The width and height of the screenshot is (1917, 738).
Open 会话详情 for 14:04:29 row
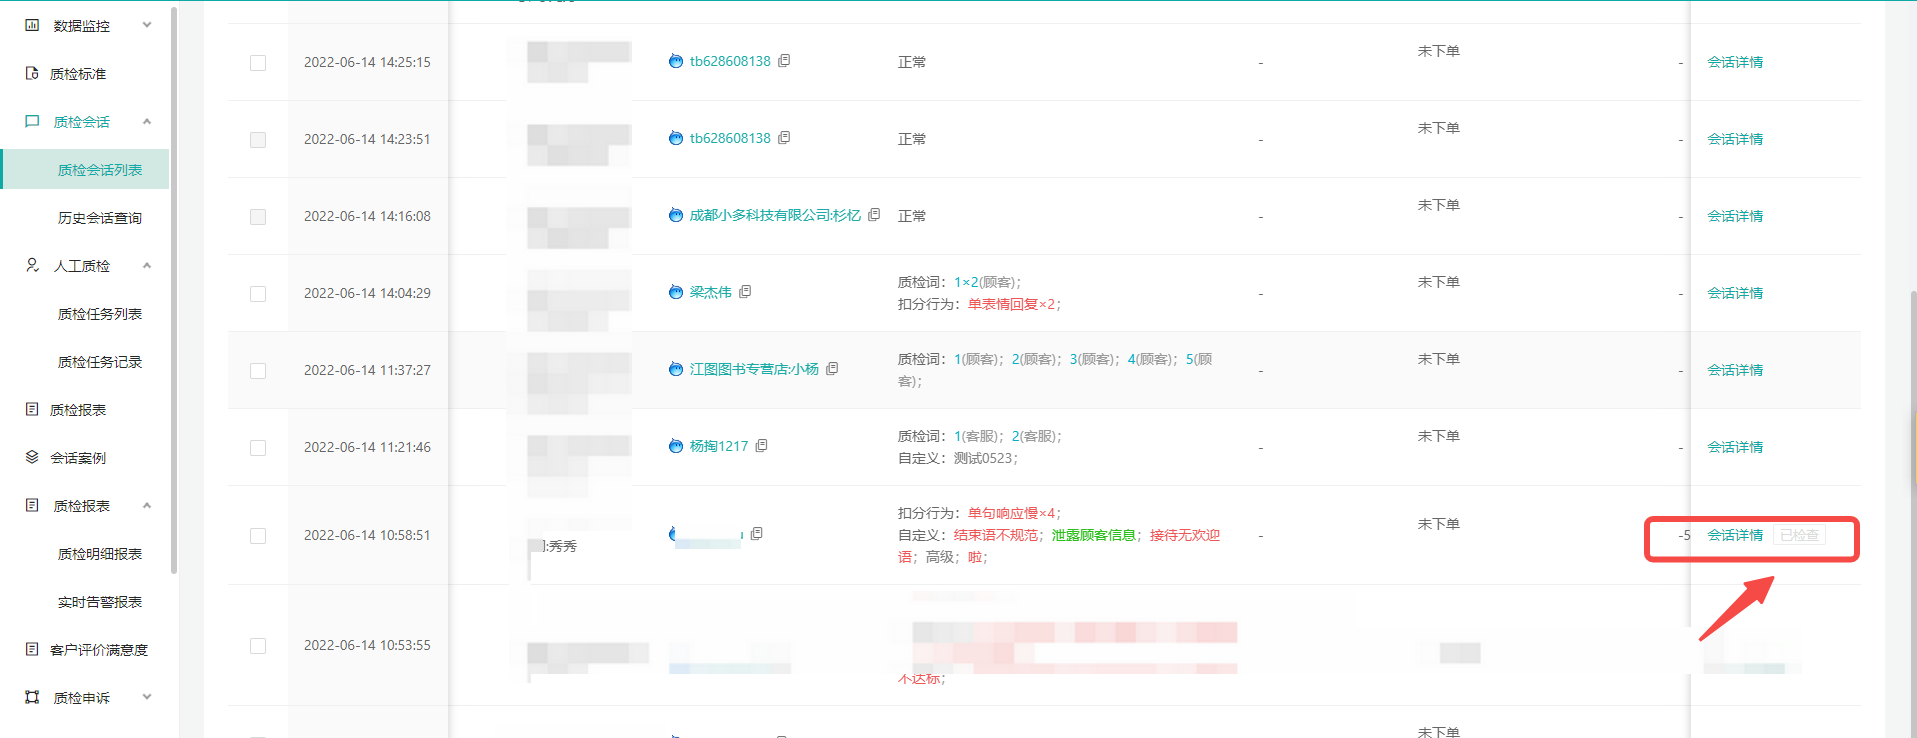1735,293
